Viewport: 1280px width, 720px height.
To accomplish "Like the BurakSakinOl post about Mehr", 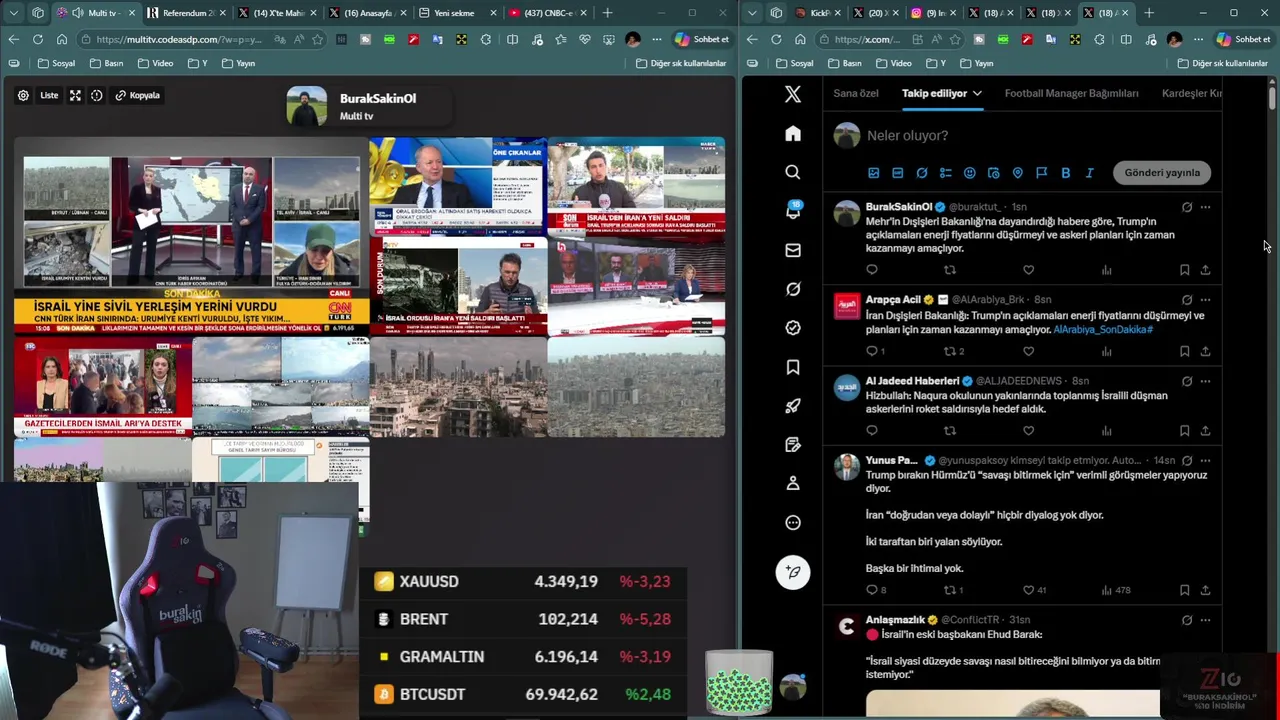I will click(x=1028, y=270).
